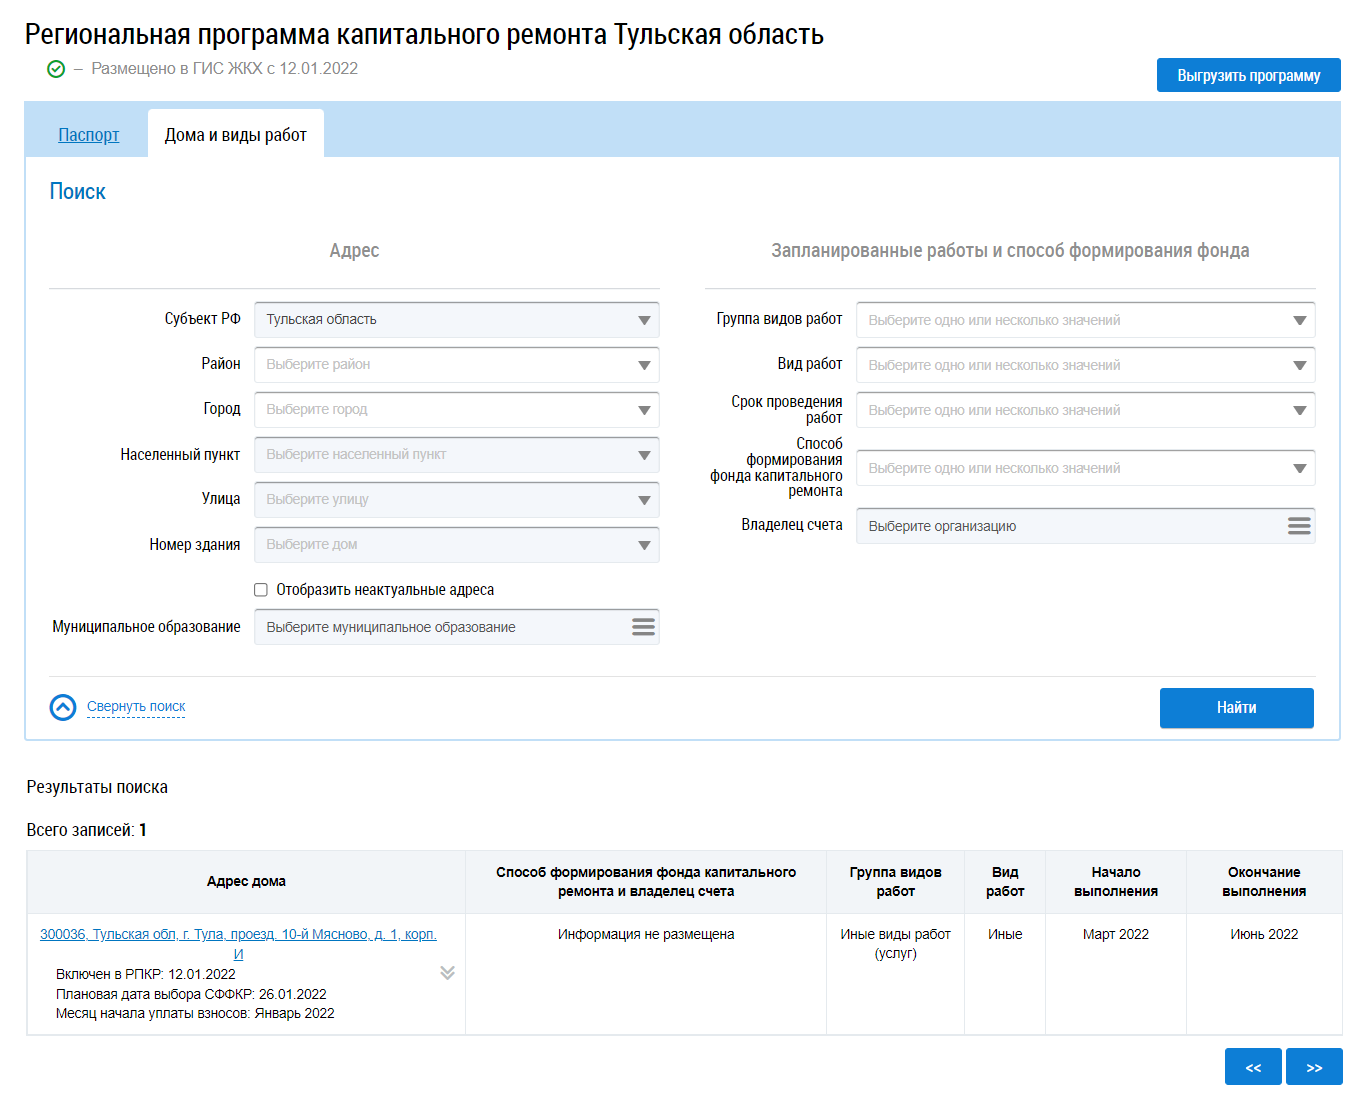
Task: Open Способ формирования фонда капитального ремонта dropdown
Action: 1086,468
